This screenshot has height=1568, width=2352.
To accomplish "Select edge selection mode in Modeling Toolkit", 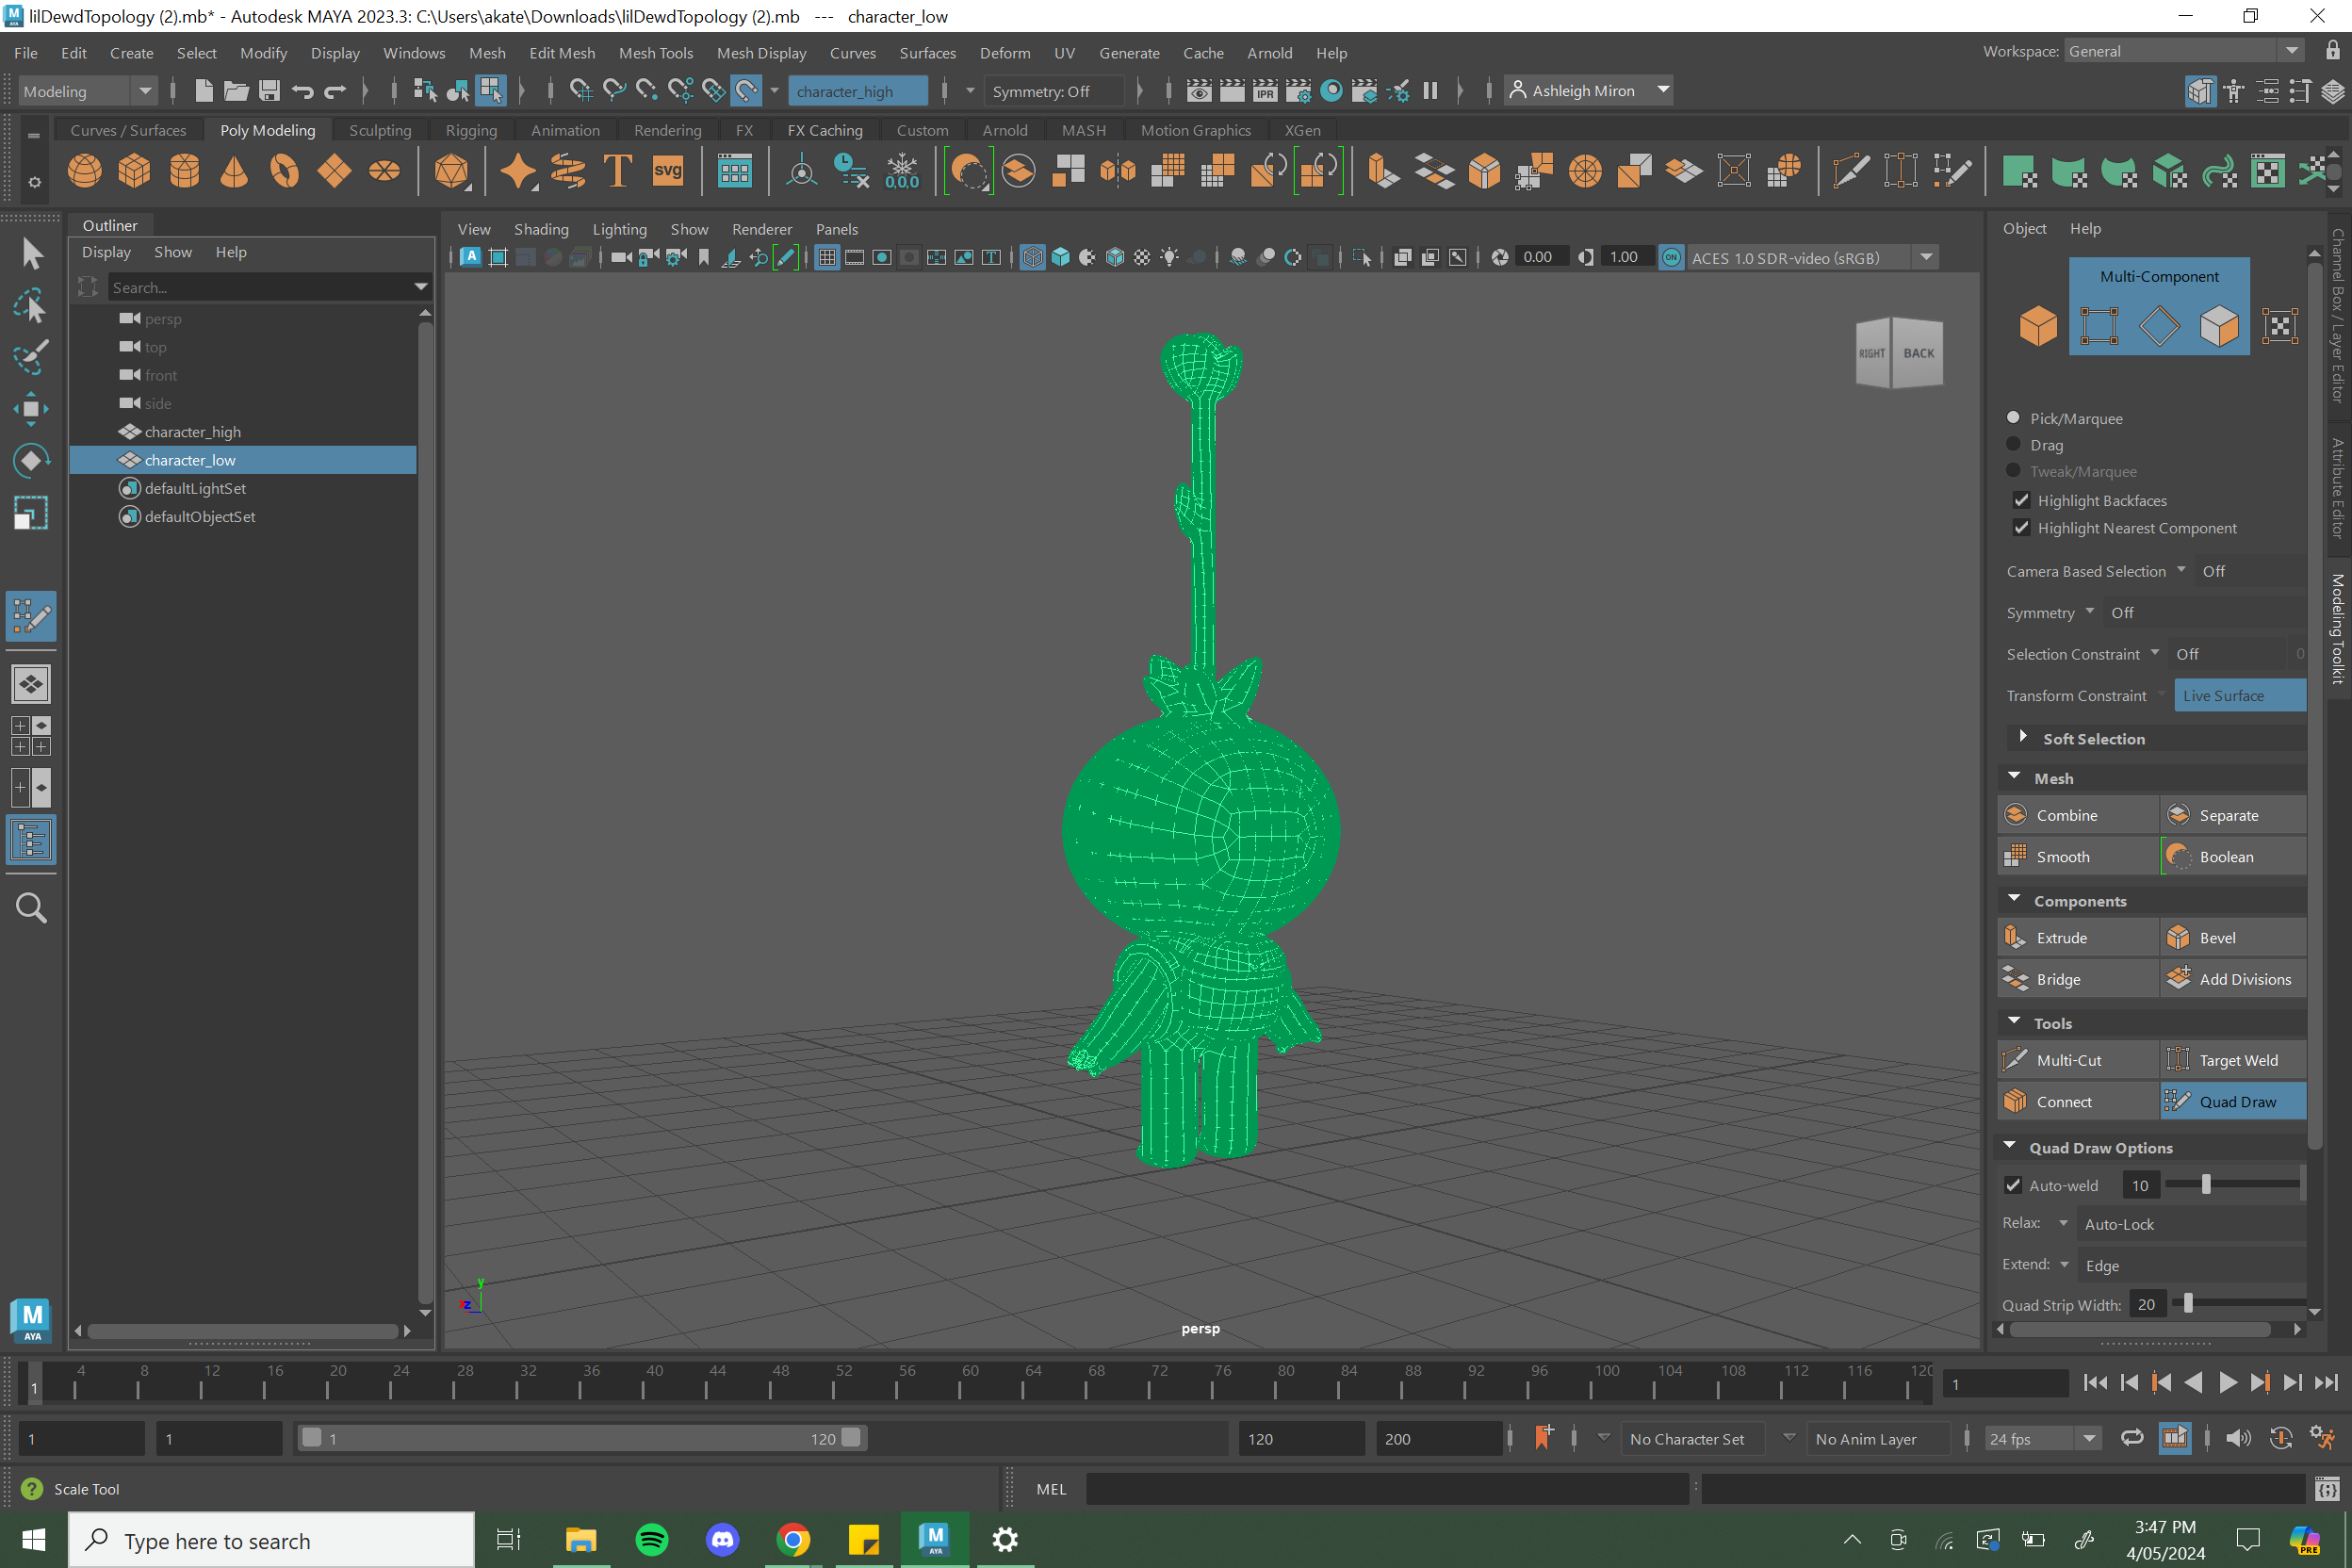I will point(2159,326).
